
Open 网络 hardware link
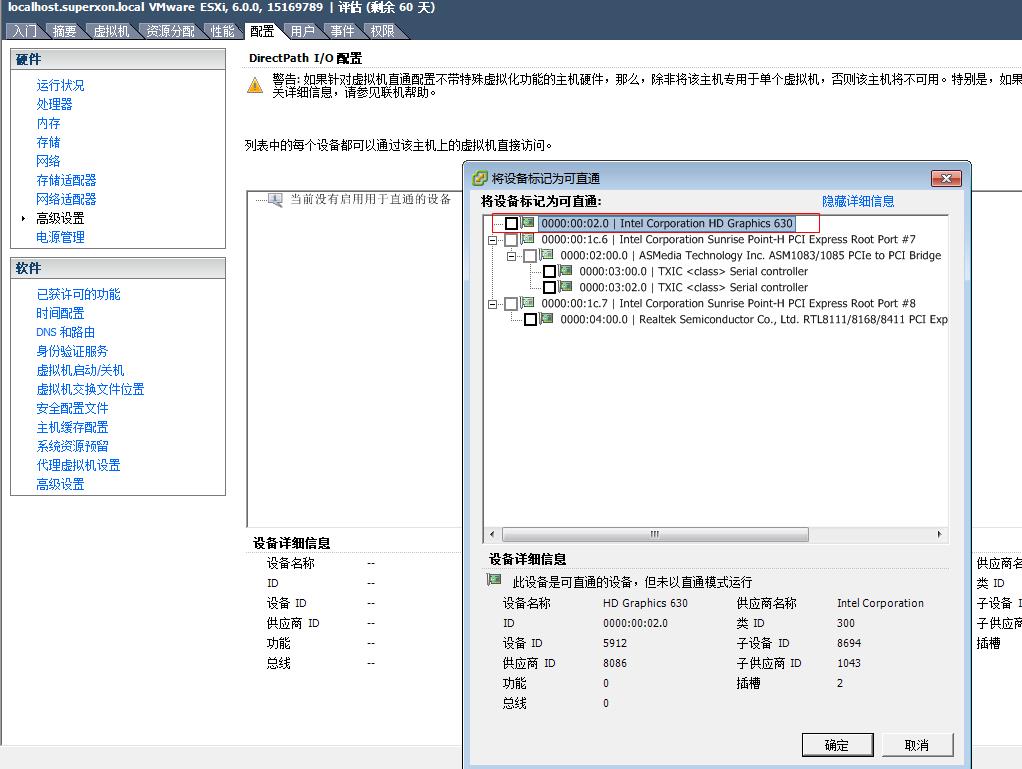coord(48,161)
